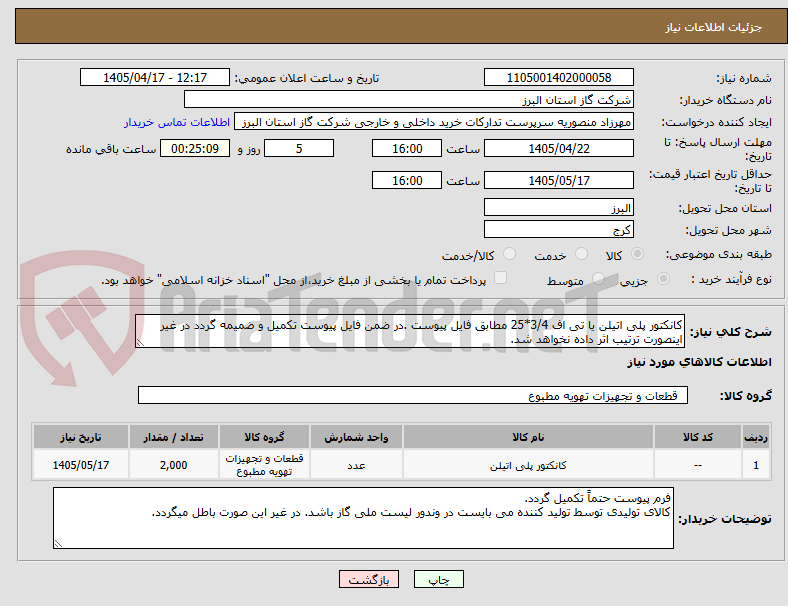788x606 pixels.
Task: Click the price validity date 1405/05/17 field
Action: [558, 180]
